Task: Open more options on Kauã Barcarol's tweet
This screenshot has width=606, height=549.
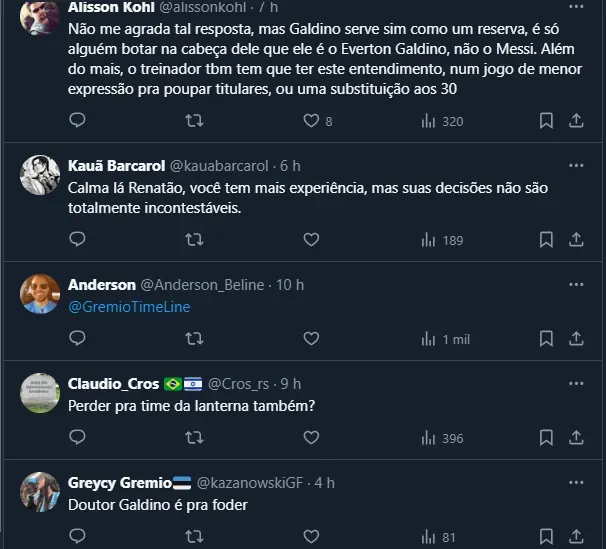Action: (x=576, y=165)
